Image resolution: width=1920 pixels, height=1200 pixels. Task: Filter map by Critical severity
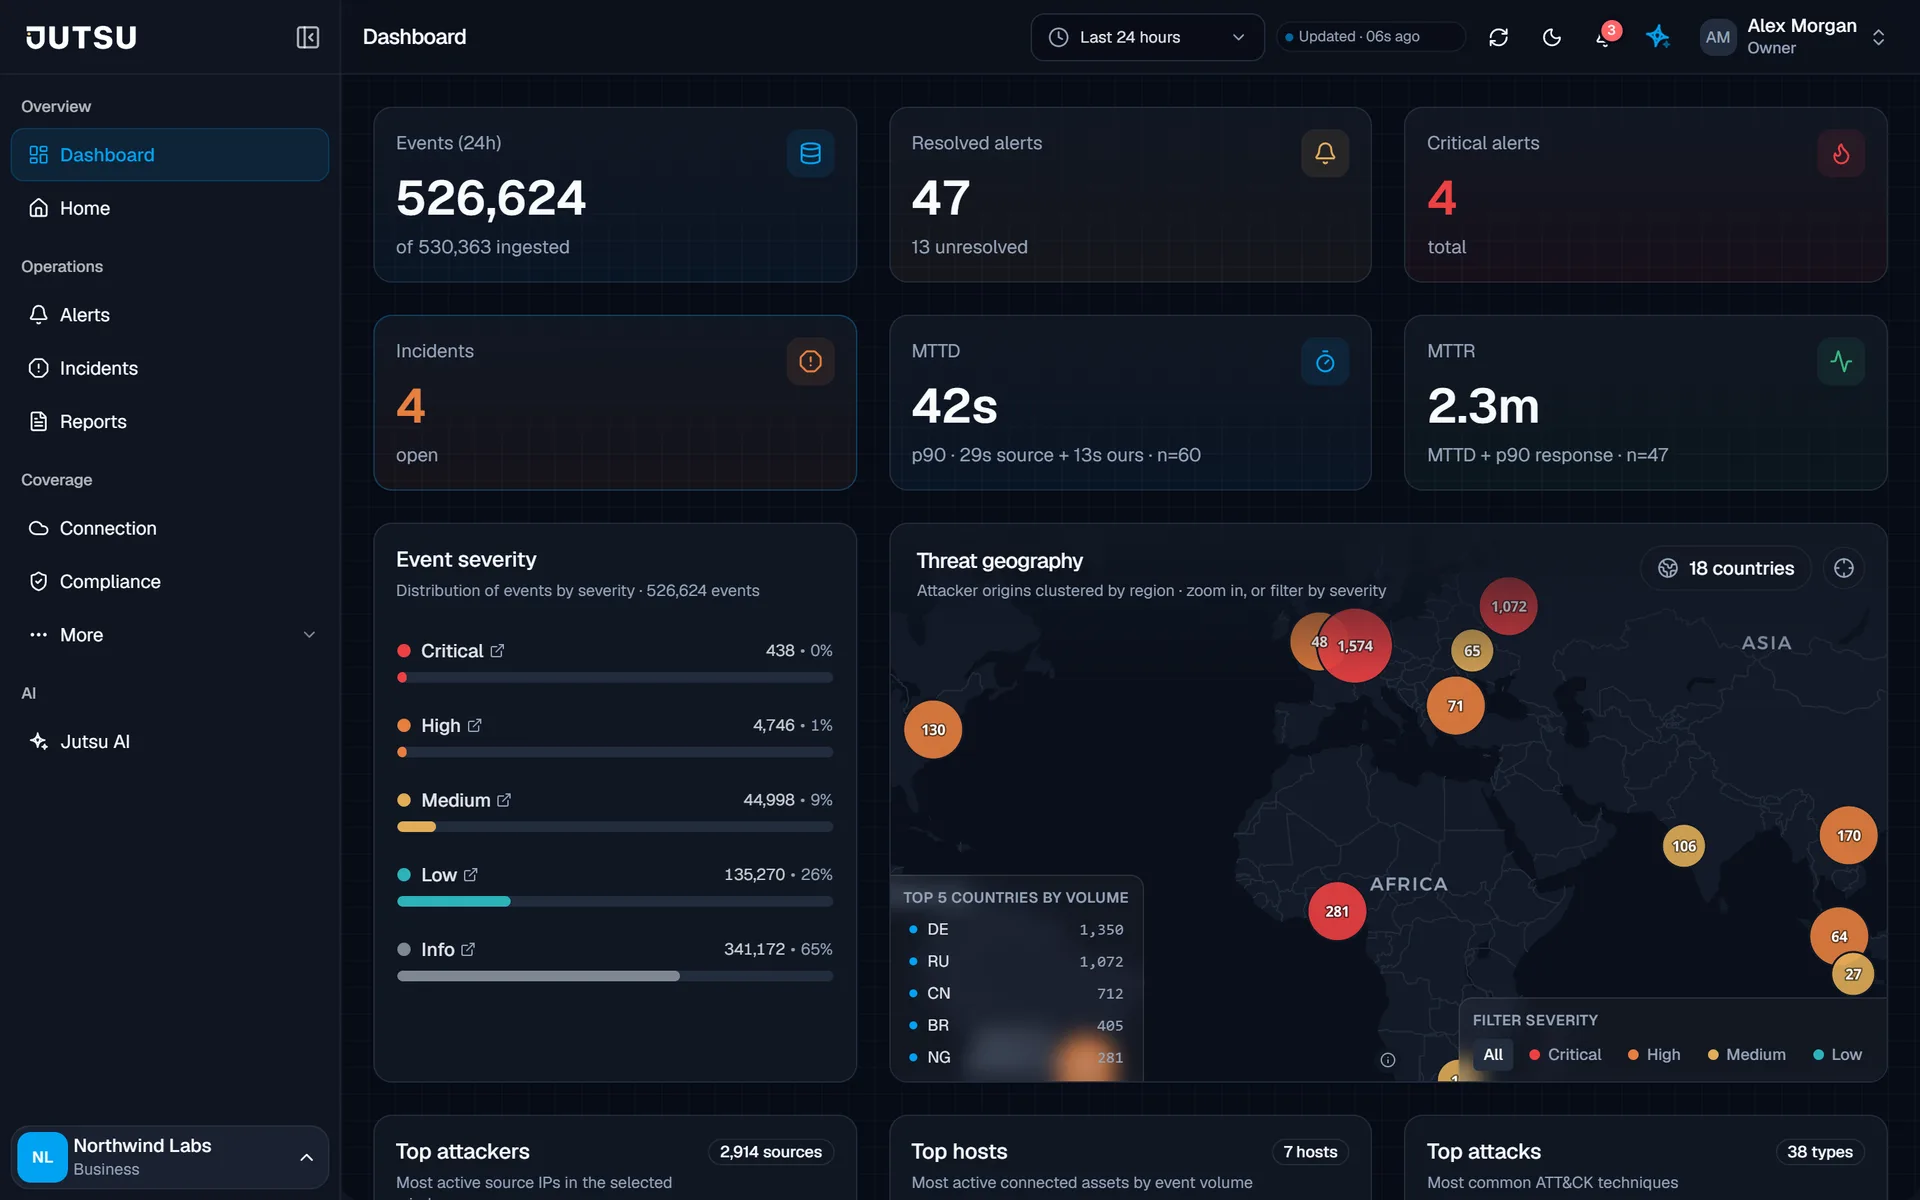[x=1565, y=1055]
